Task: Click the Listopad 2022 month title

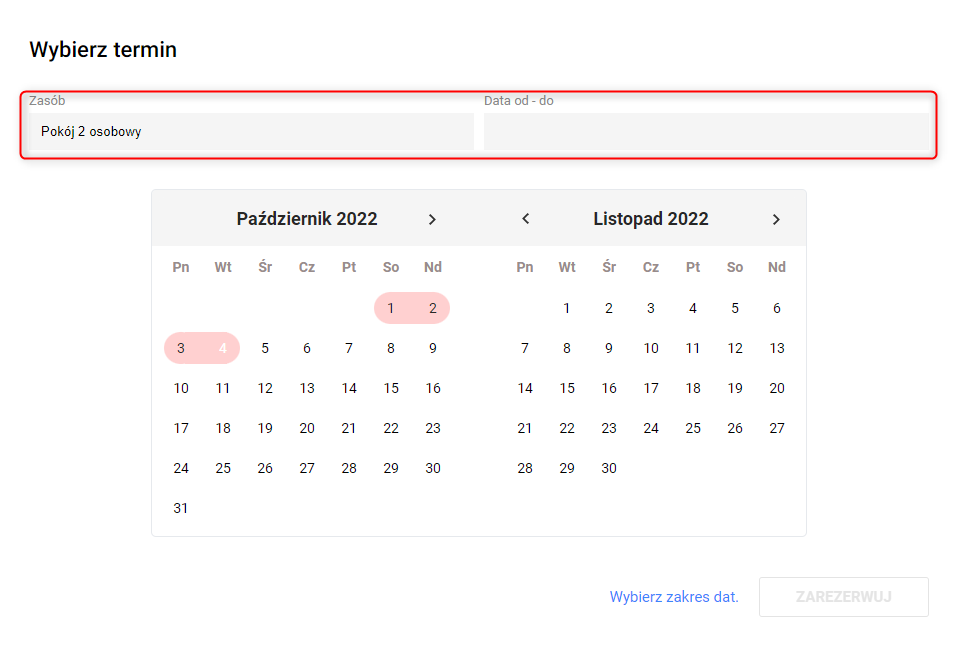Action: [x=651, y=219]
